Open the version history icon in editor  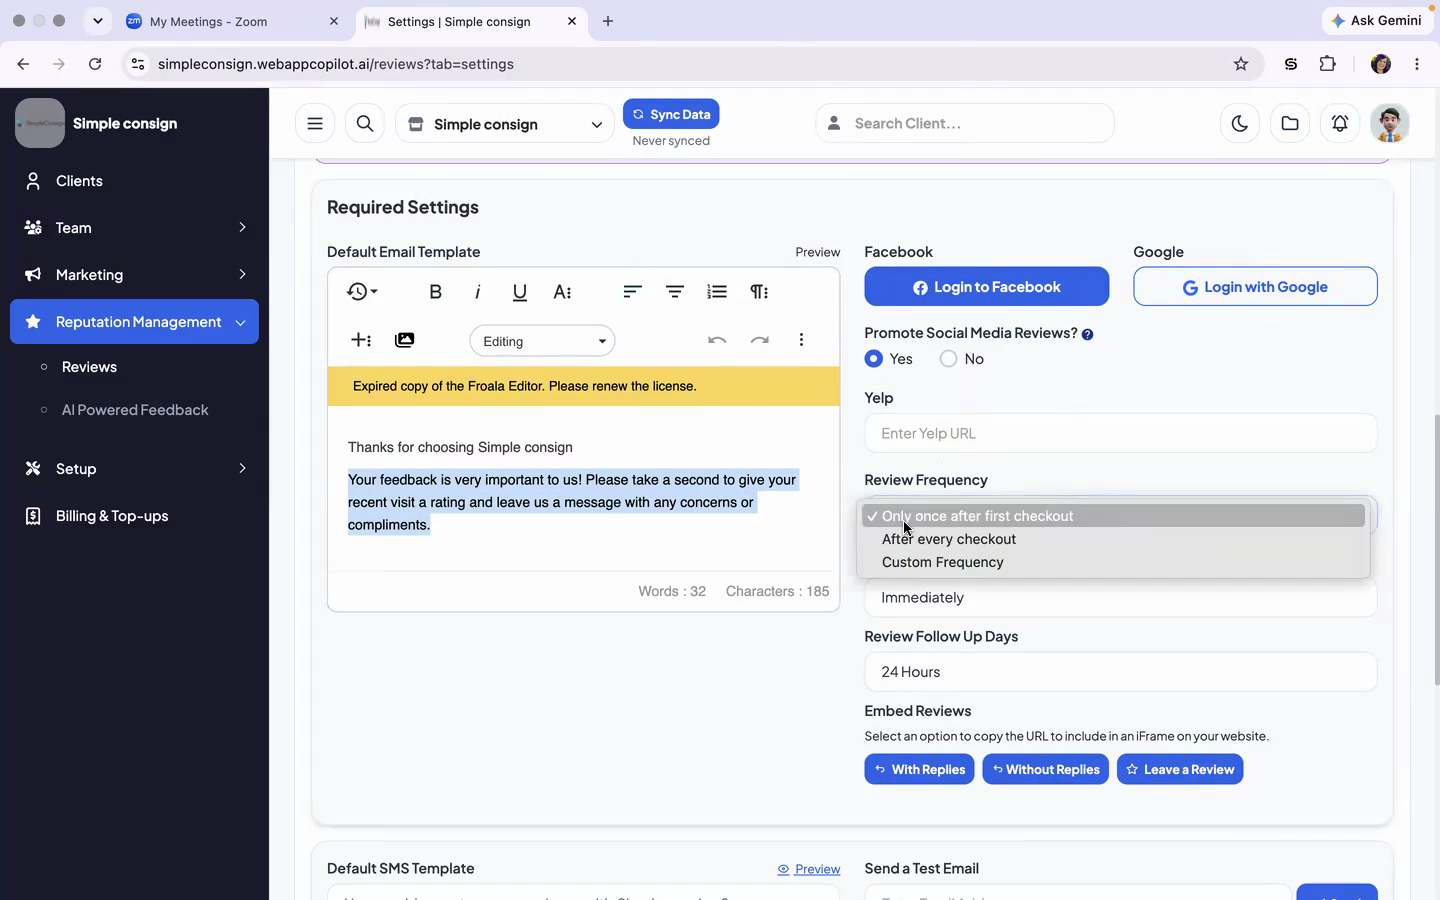click(x=362, y=292)
